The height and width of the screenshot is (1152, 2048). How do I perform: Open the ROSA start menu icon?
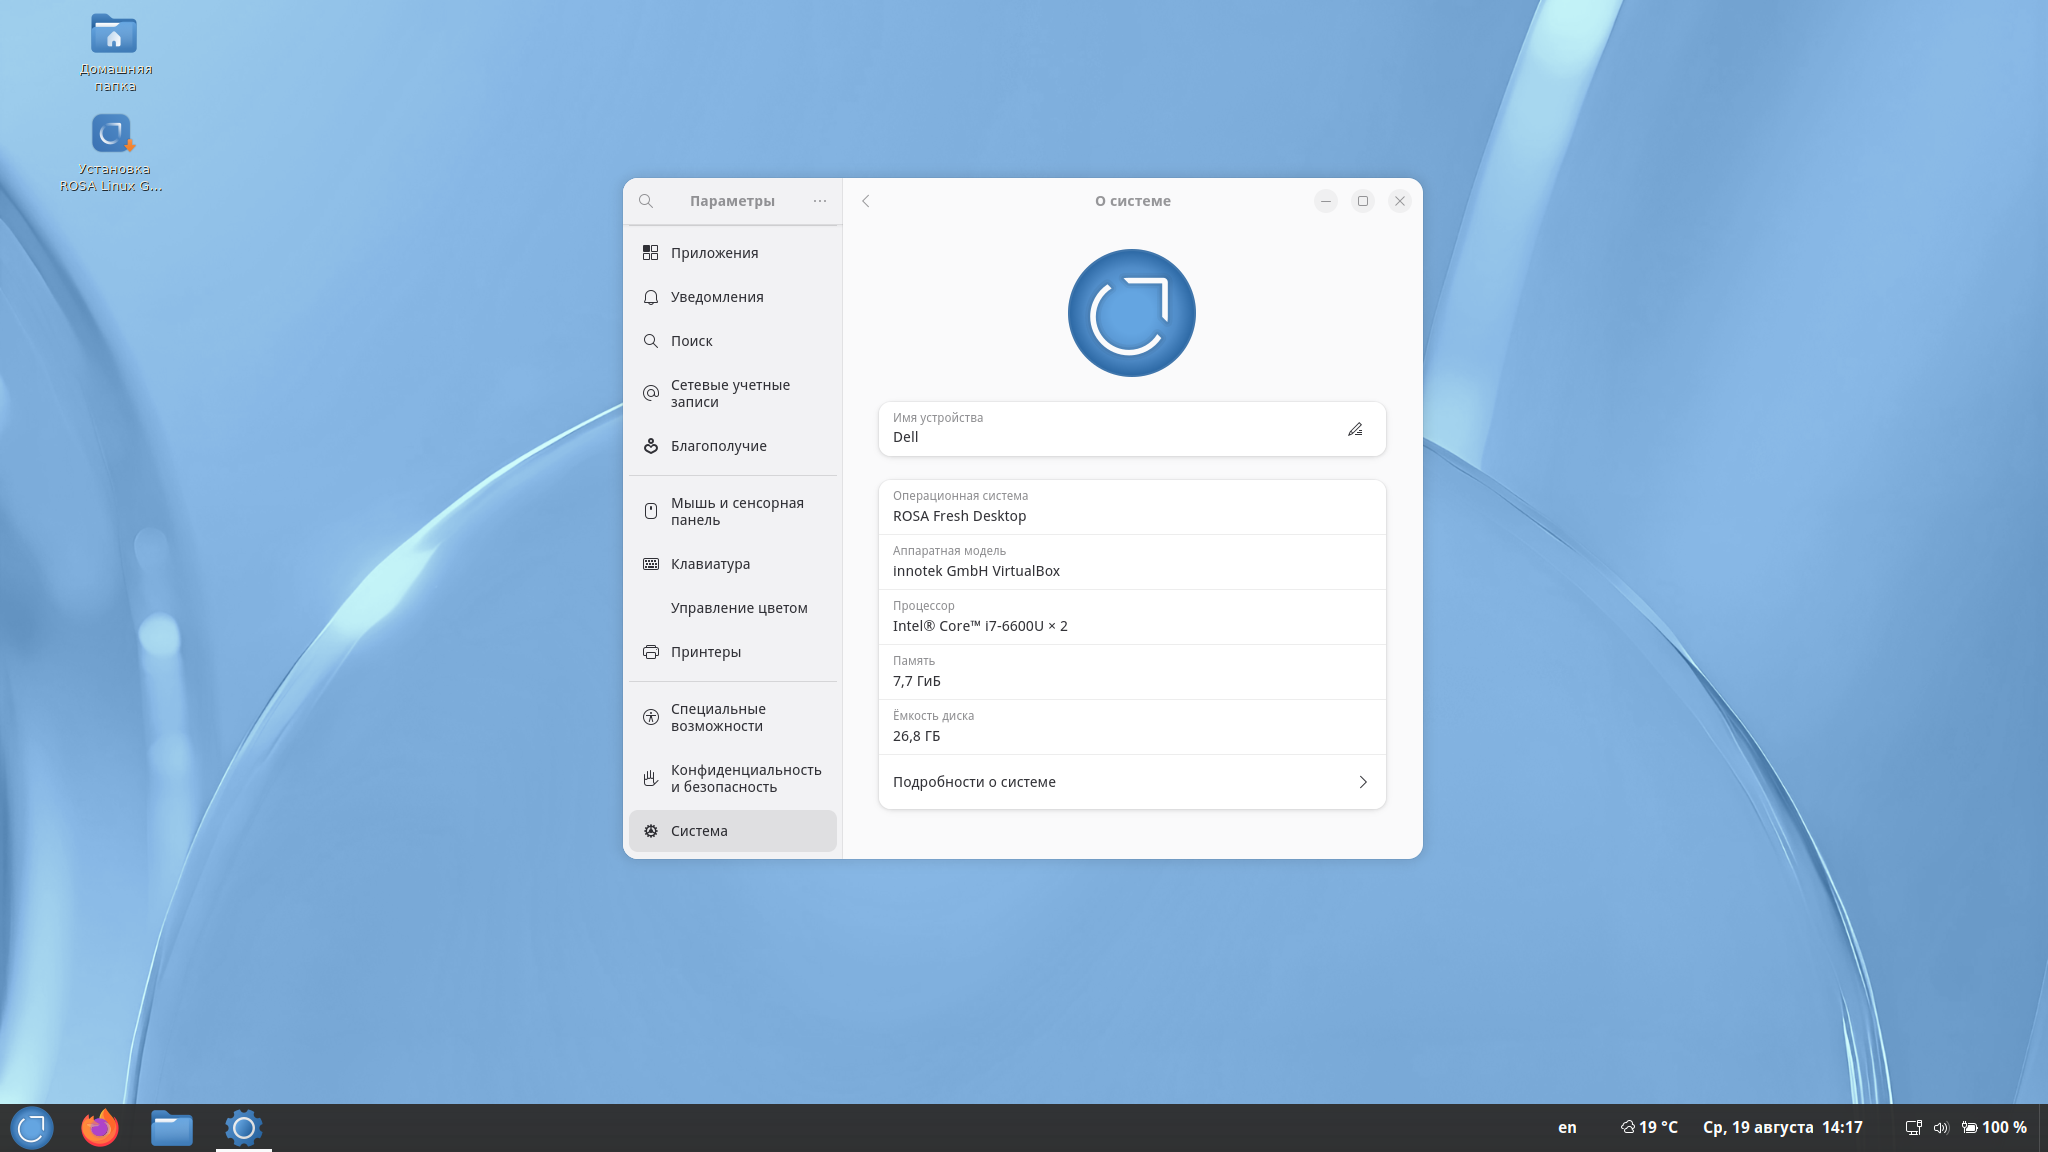31,1128
